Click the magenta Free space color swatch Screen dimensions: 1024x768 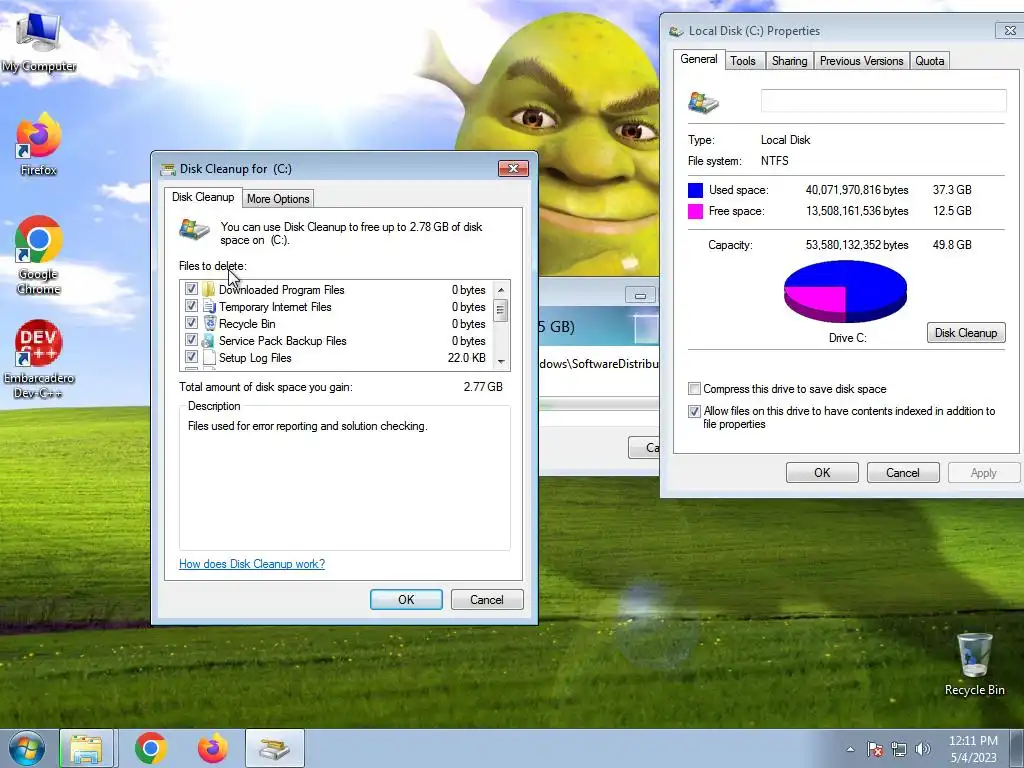[696, 211]
